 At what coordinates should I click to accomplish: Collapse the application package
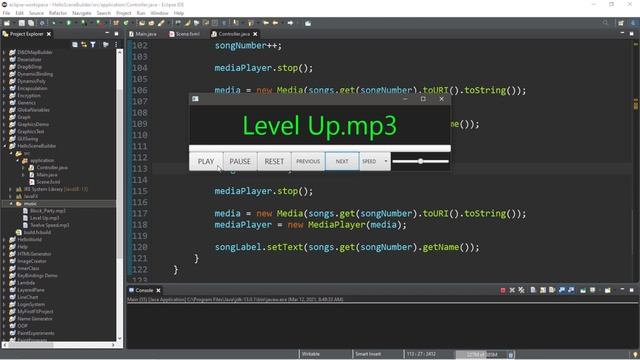pos(18,160)
